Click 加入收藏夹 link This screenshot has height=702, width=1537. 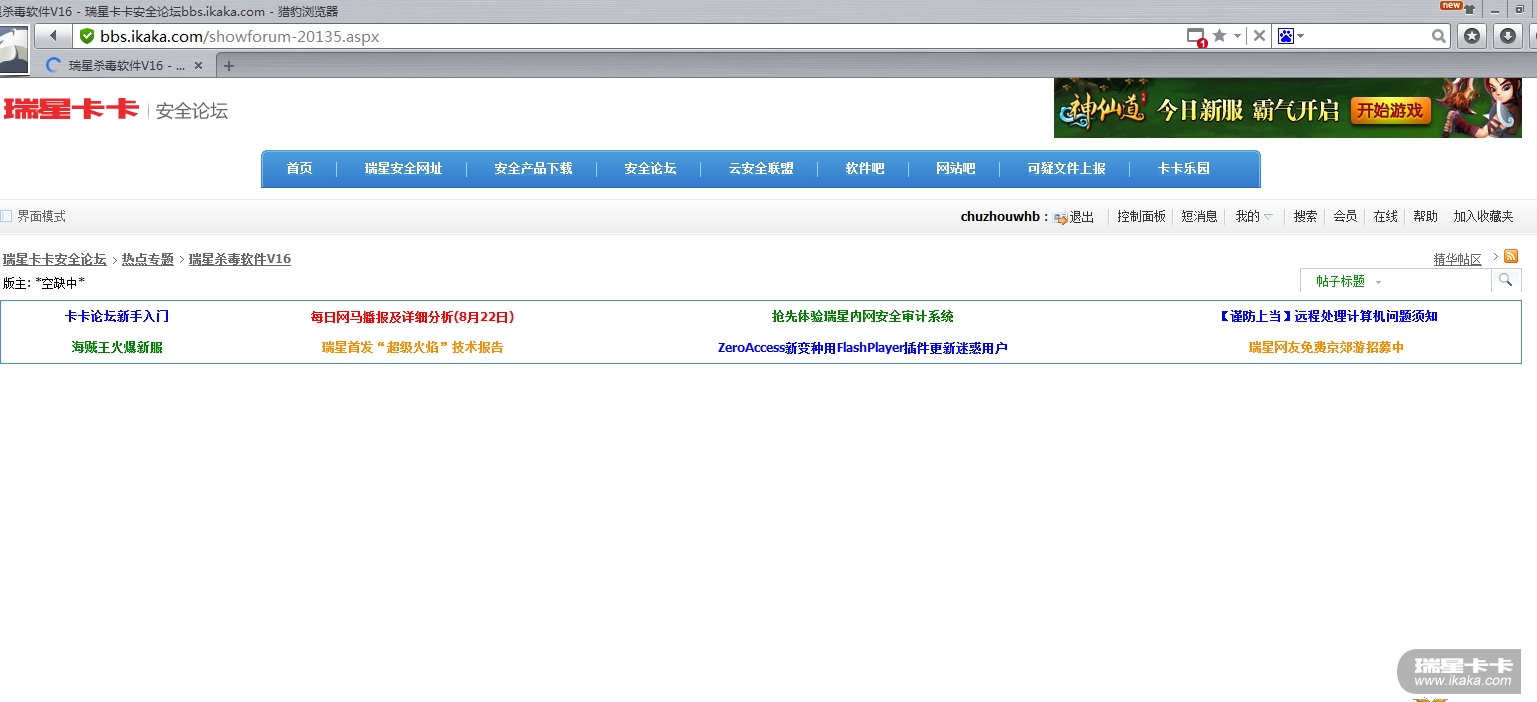[x=1483, y=216]
